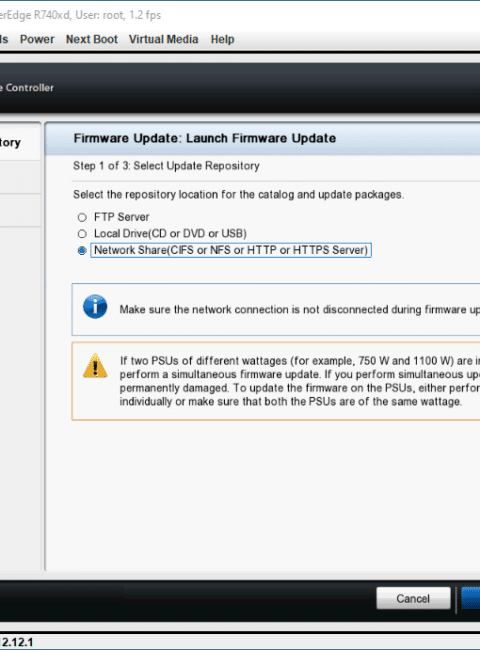This screenshot has width=480, height=650.
Task: Click the yellow warning triangle icon
Action: coord(95,366)
